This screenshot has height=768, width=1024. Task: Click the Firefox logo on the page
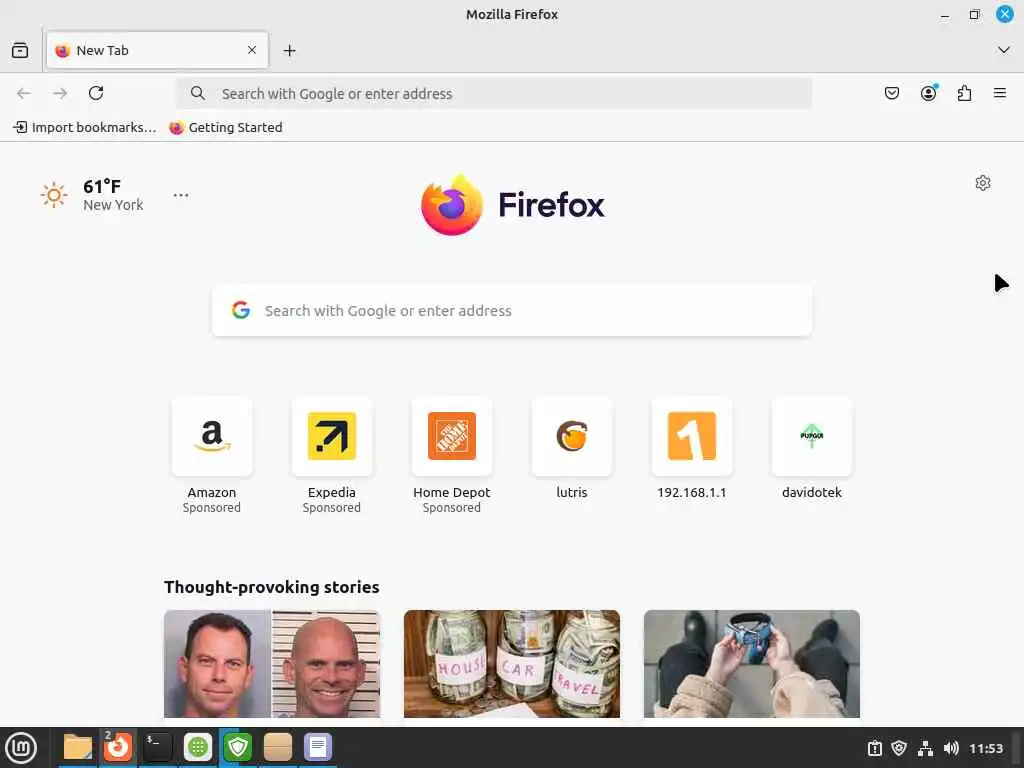pos(513,204)
